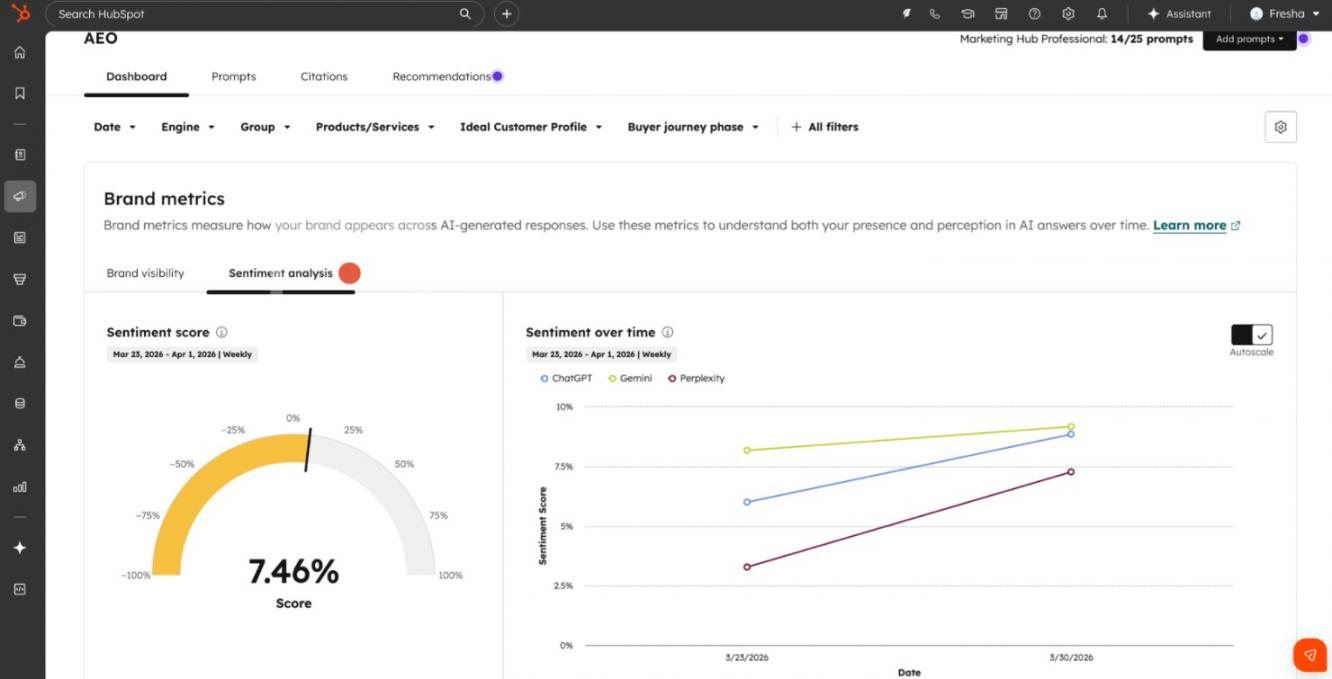Expand the Ideal Customer Profile filter dropdown
1332x679 pixels.
coord(531,127)
